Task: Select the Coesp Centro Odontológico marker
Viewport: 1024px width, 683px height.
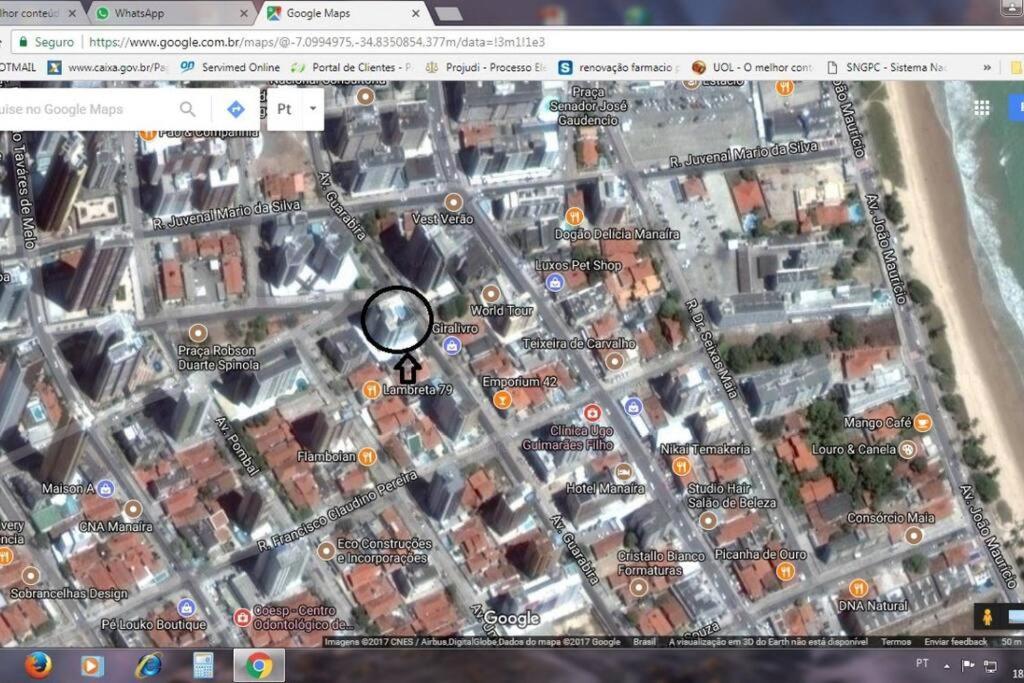Action: click(242, 617)
